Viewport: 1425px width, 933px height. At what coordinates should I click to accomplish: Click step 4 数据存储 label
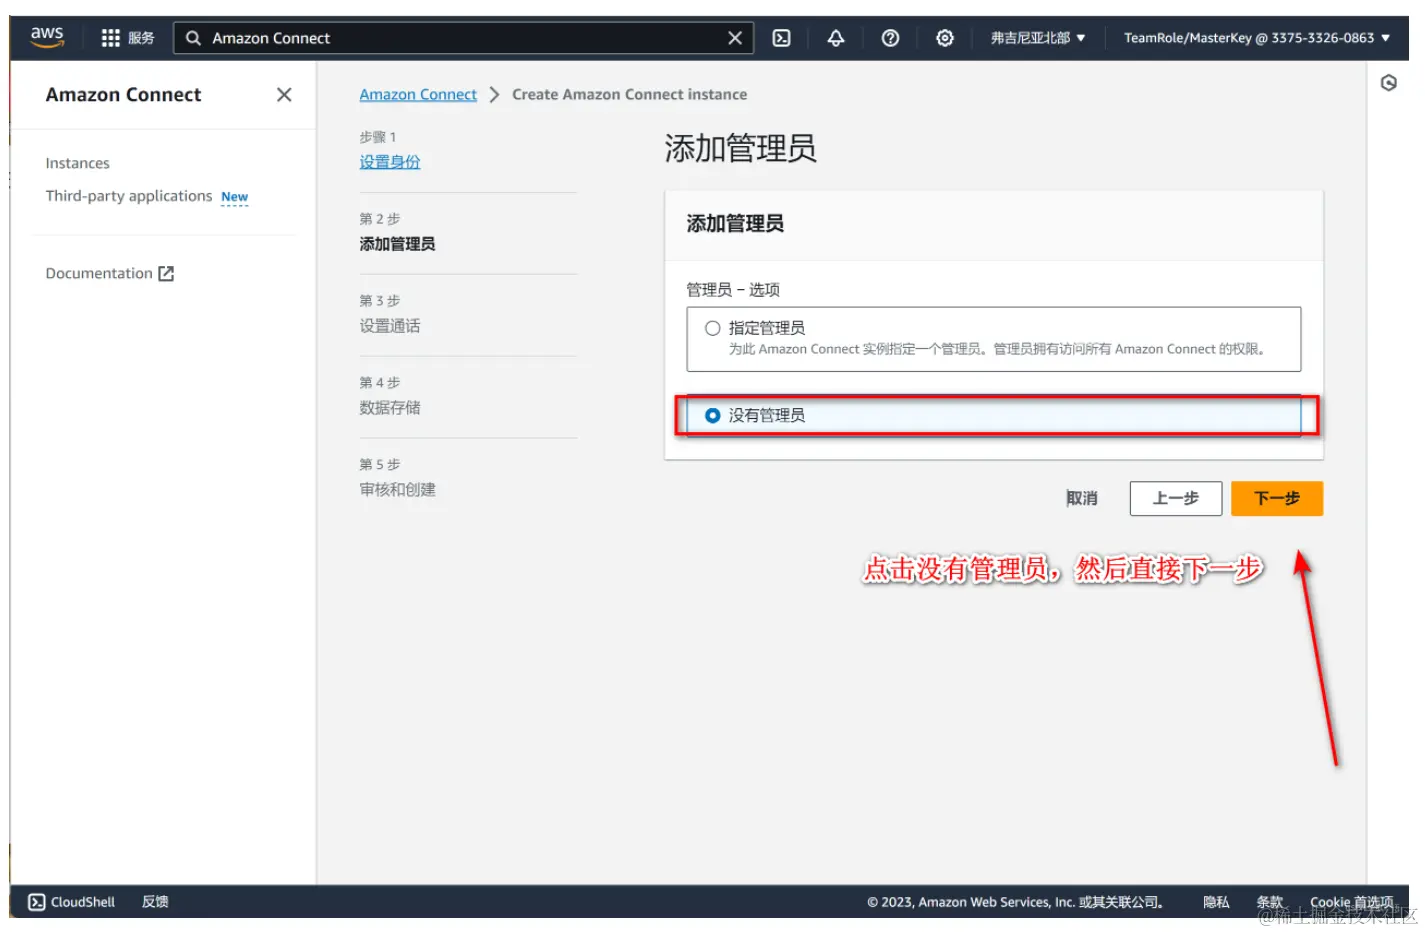[390, 408]
